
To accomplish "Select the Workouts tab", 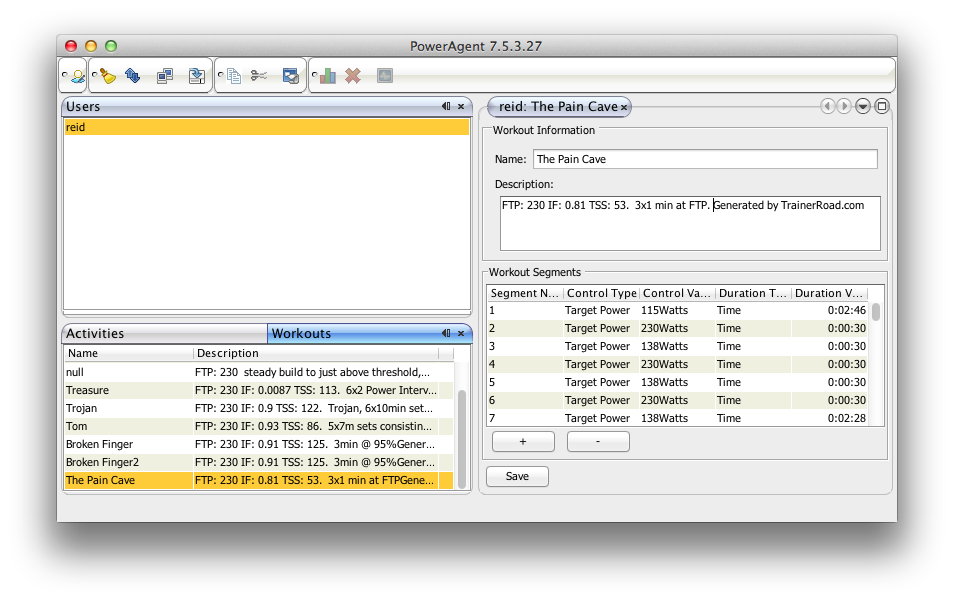I will coord(369,333).
